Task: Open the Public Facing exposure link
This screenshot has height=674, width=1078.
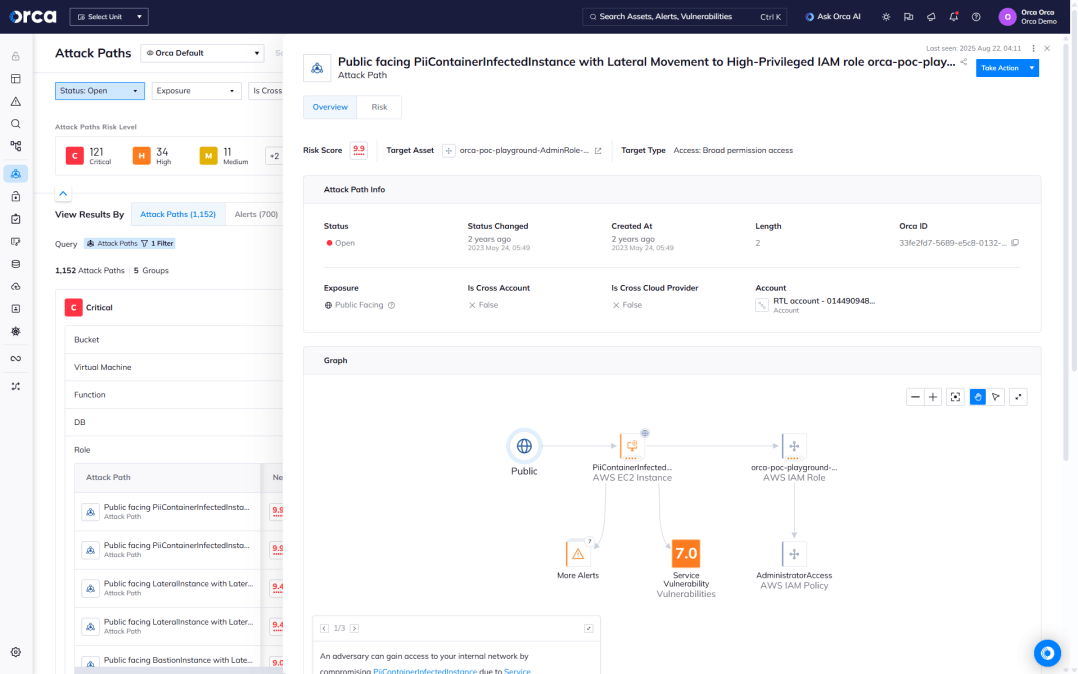Action: (x=359, y=305)
